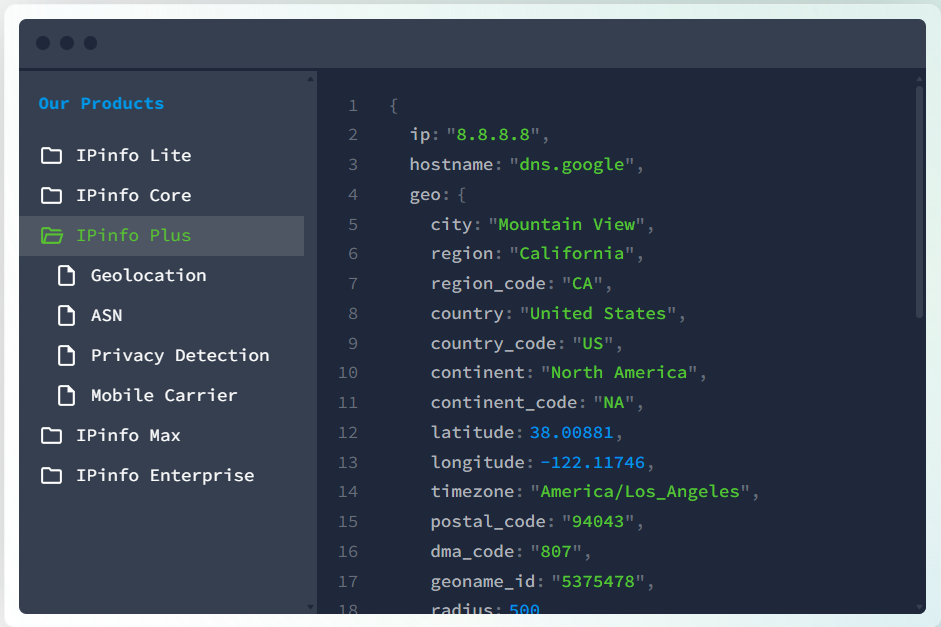Select the ASN item
The height and width of the screenshot is (627, 941).
[x=106, y=316]
